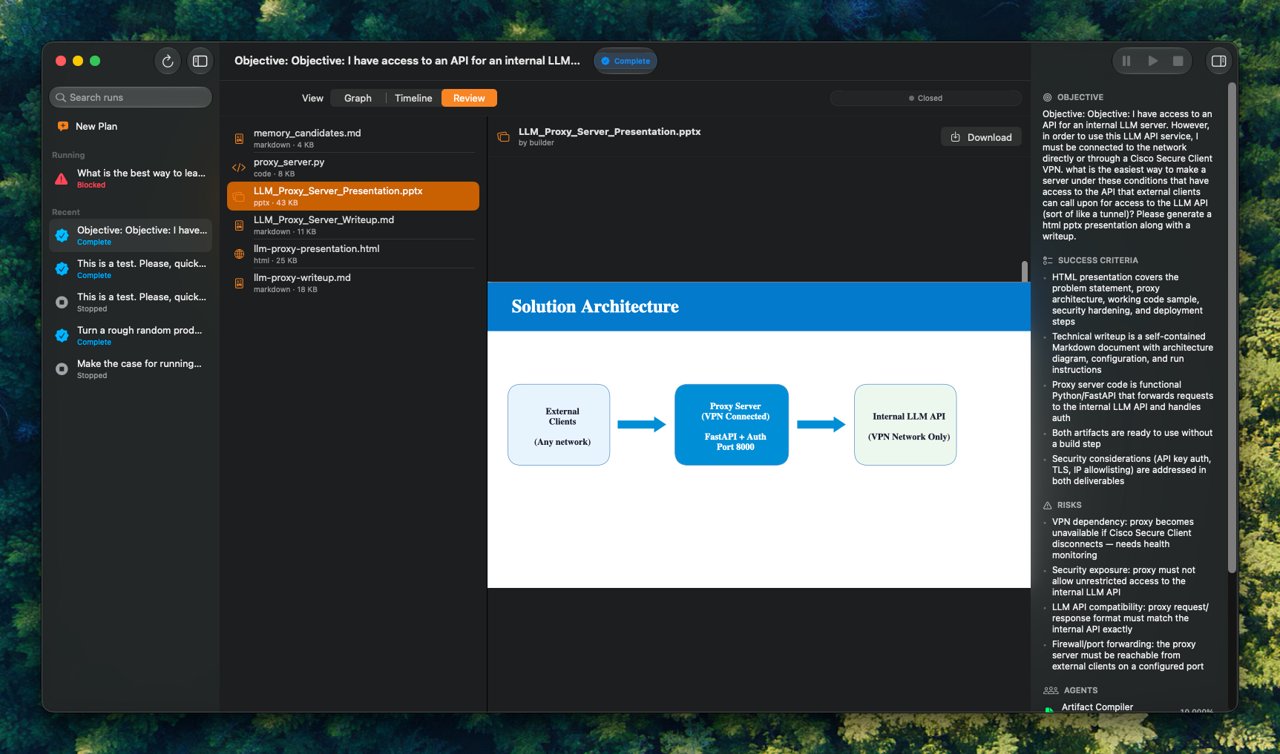Switch to the Timeline view tab
The width and height of the screenshot is (1280, 754).
click(413, 98)
